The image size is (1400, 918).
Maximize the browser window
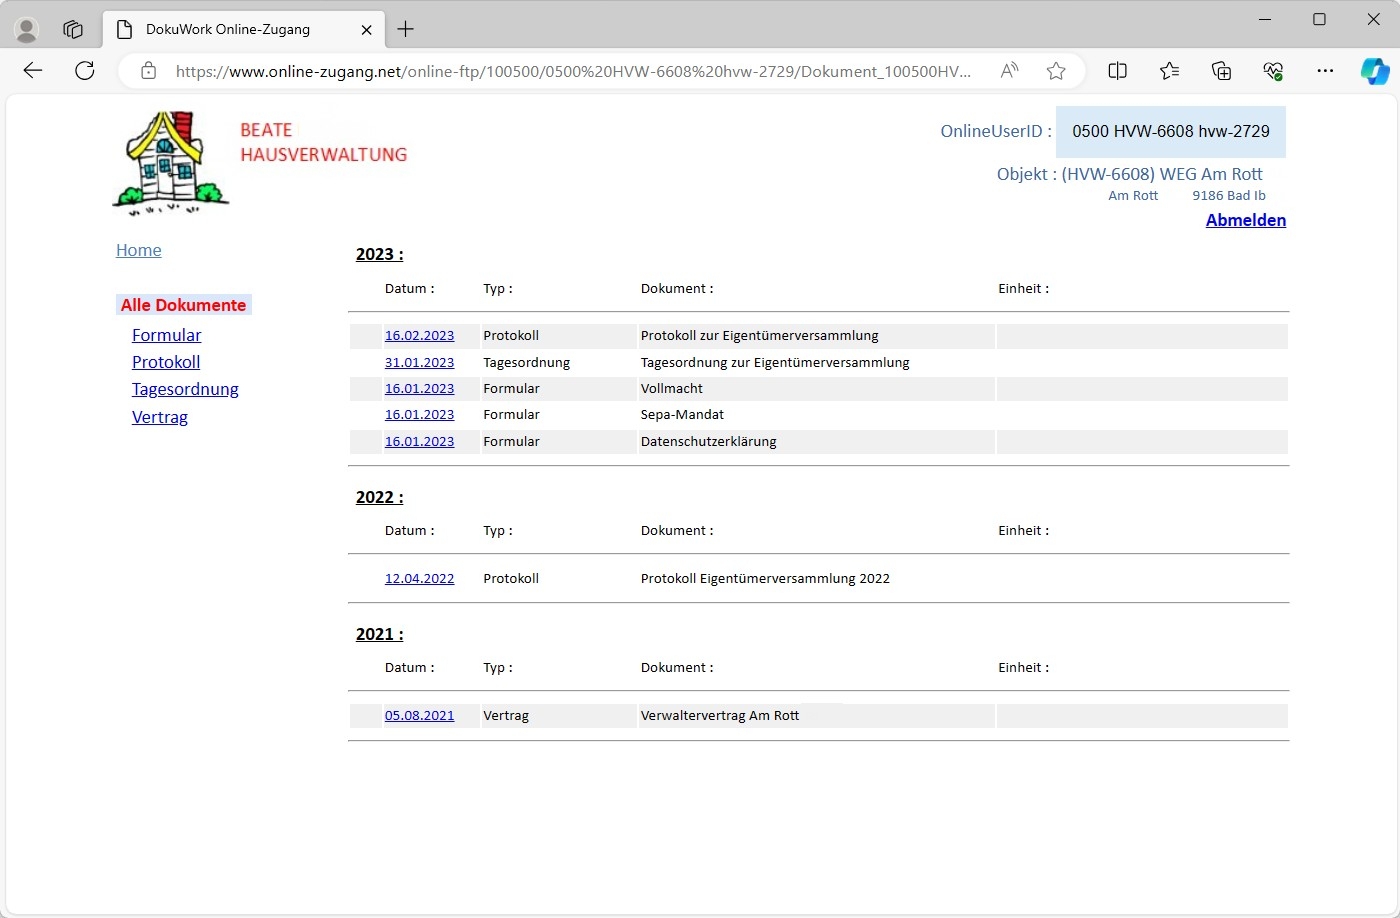point(1320,19)
